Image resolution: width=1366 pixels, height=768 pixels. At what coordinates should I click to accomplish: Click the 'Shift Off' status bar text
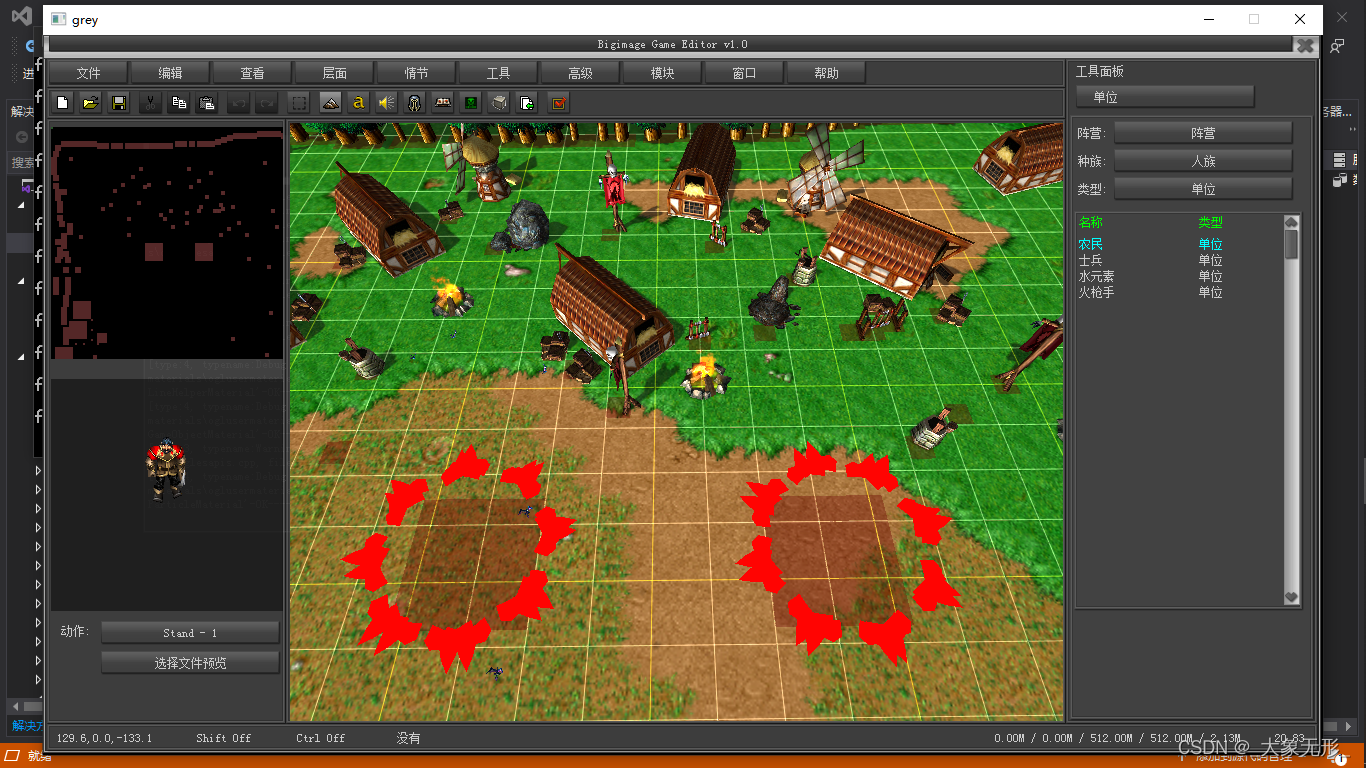coord(223,738)
